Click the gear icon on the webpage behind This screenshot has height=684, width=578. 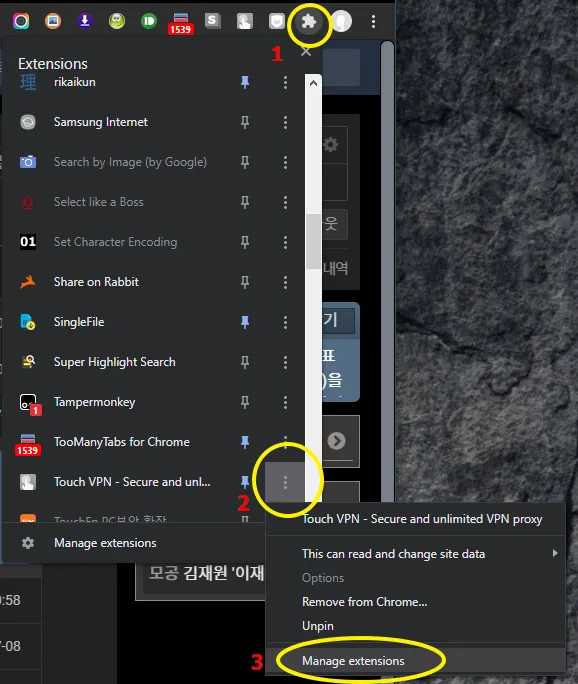(x=331, y=144)
